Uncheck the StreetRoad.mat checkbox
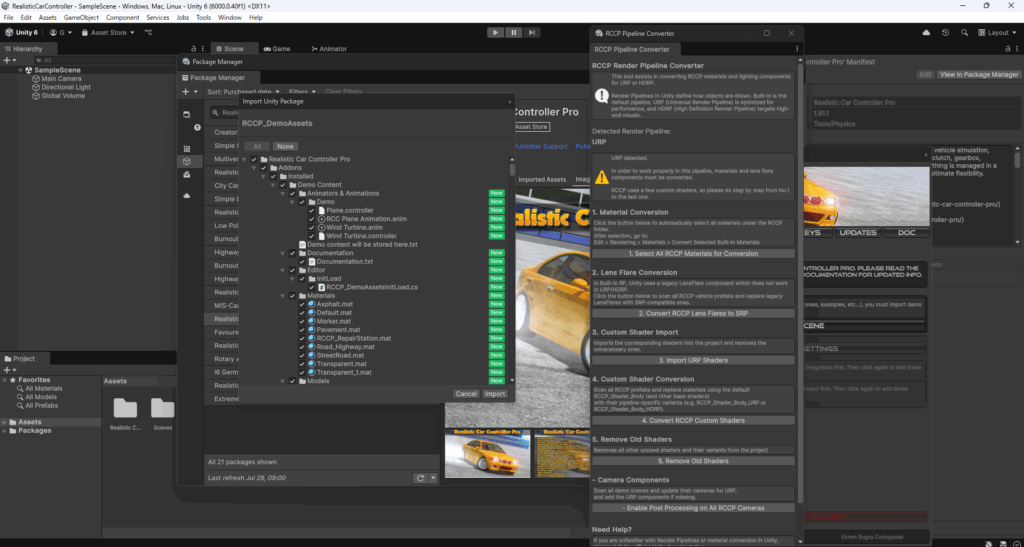The width and height of the screenshot is (1024, 547). 302,355
